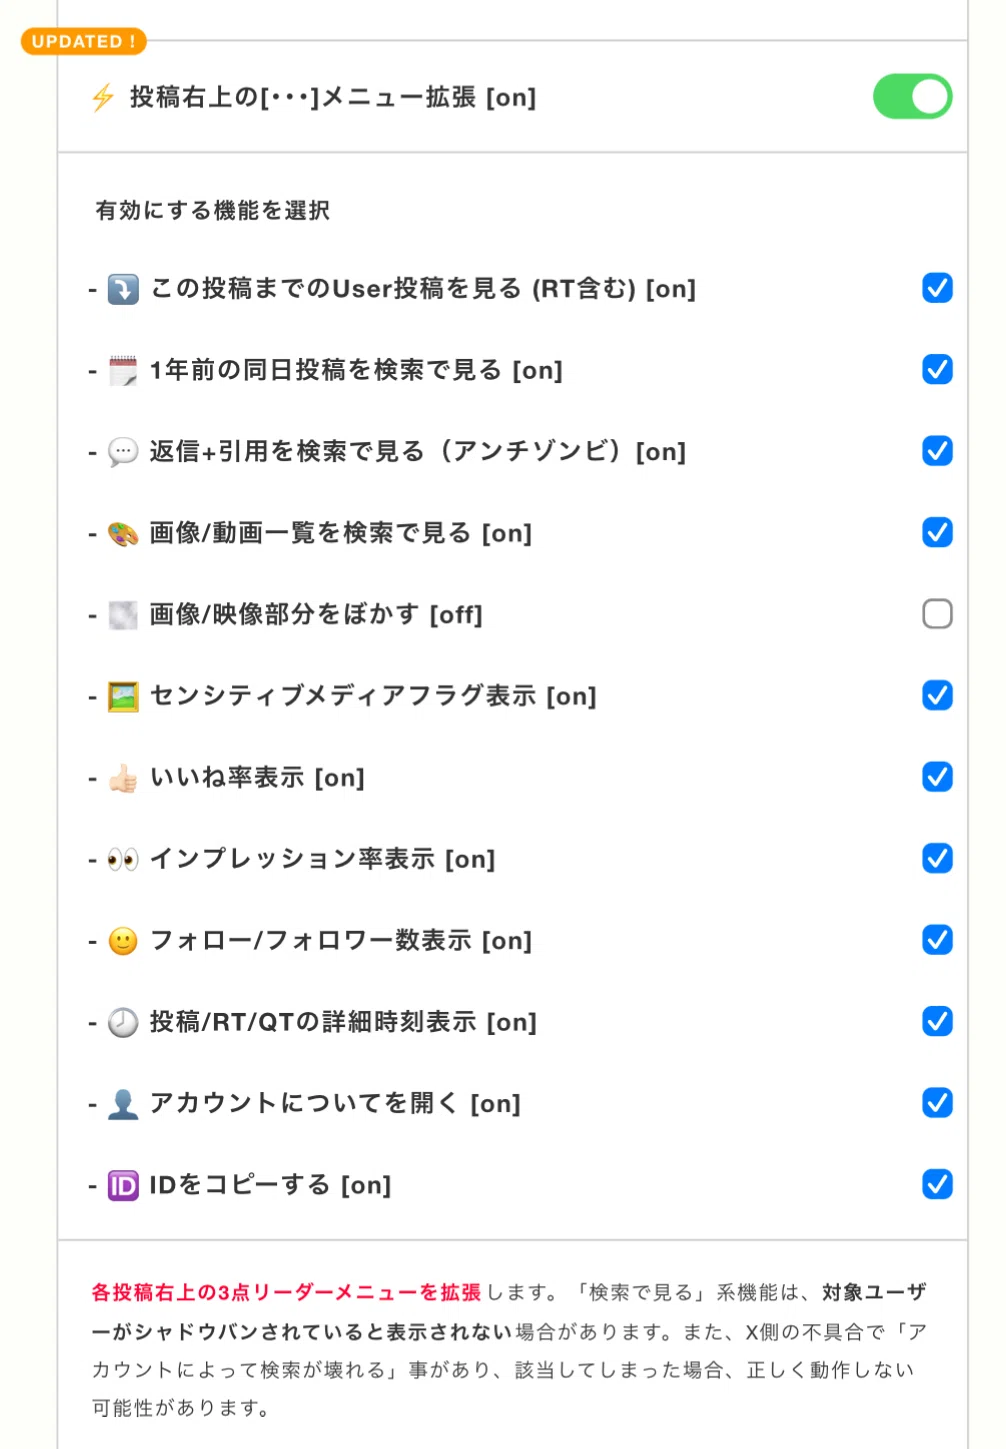Click the red 各投稿右上の3点リーダーメニューを拡張 text
The width and height of the screenshot is (1006, 1449).
(x=286, y=1292)
